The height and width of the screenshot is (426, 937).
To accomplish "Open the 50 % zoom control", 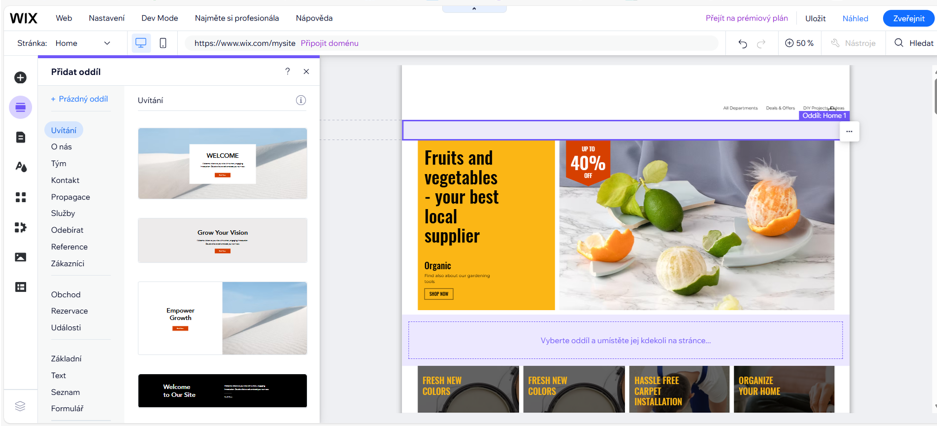I will [799, 44].
